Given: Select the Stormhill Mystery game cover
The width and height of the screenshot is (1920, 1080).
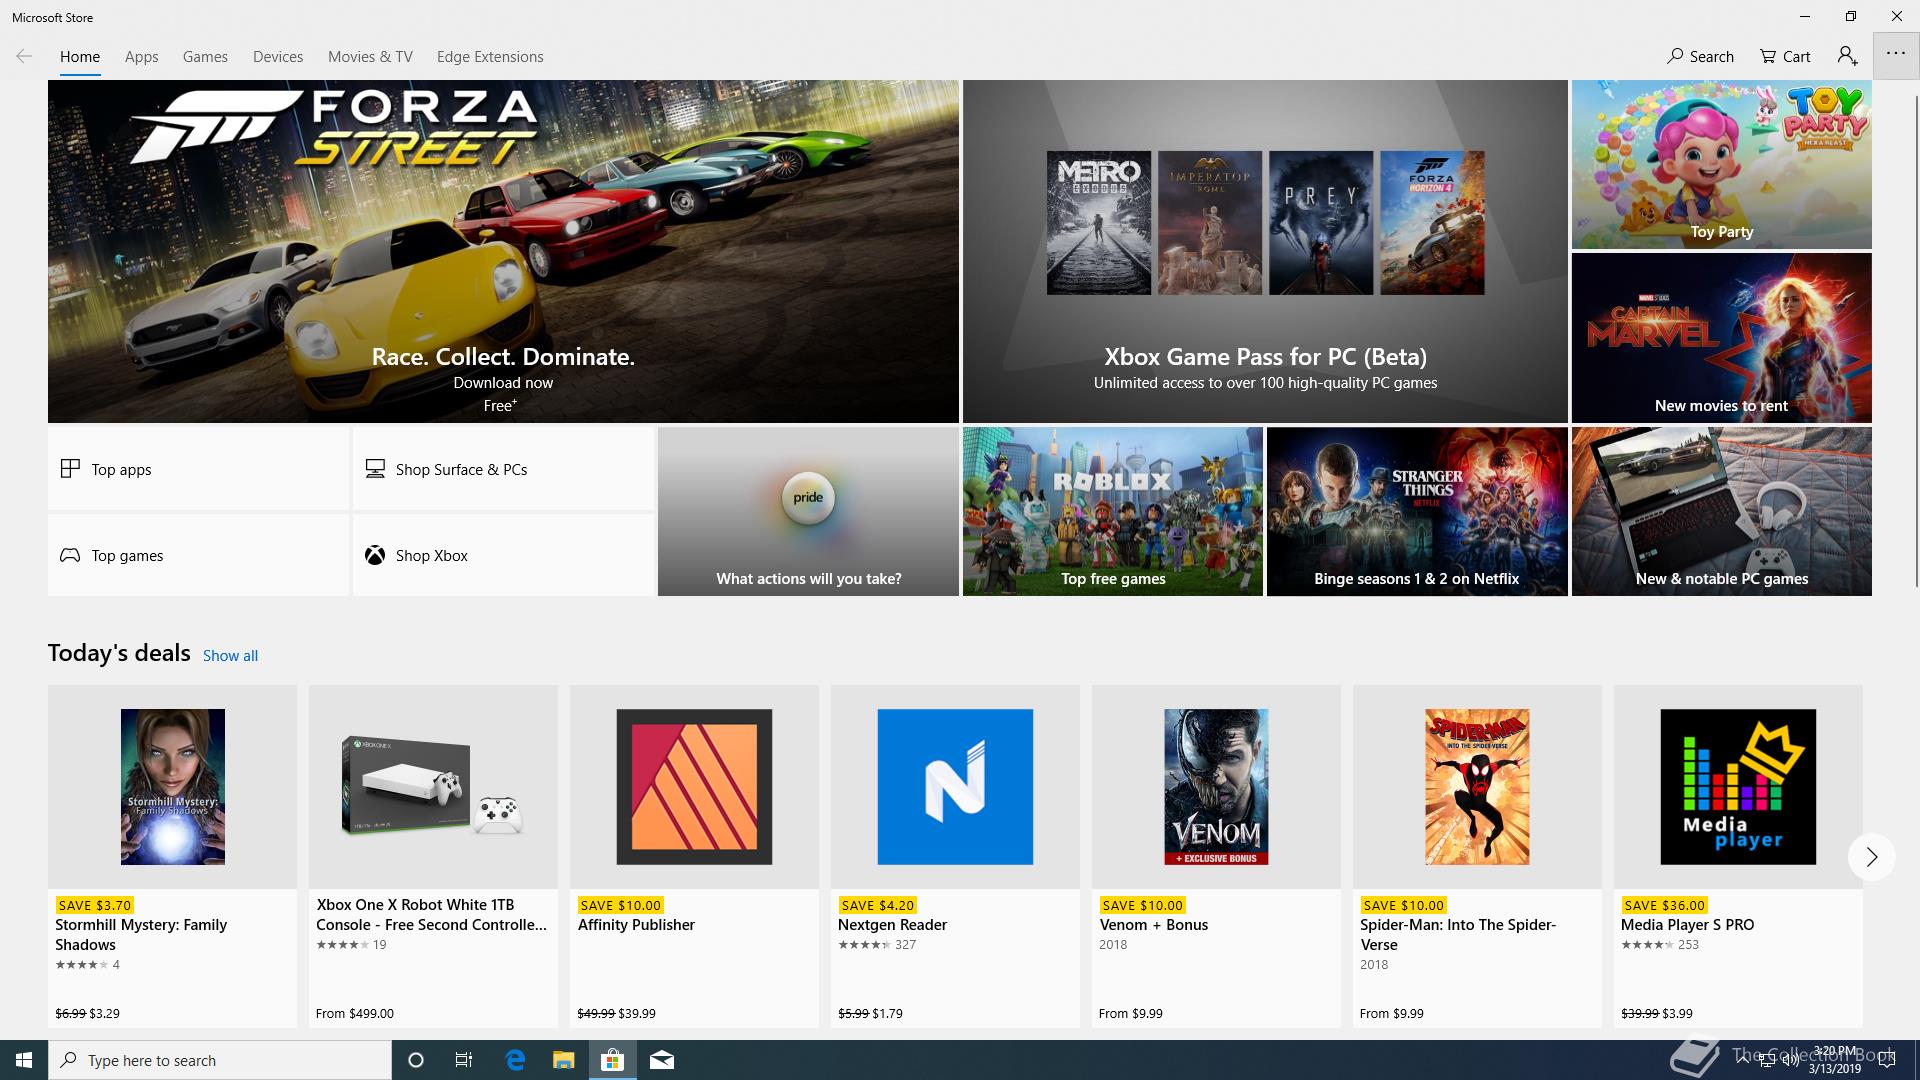Looking at the screenshot, I should pyautogui.click(x=172, y=787).
